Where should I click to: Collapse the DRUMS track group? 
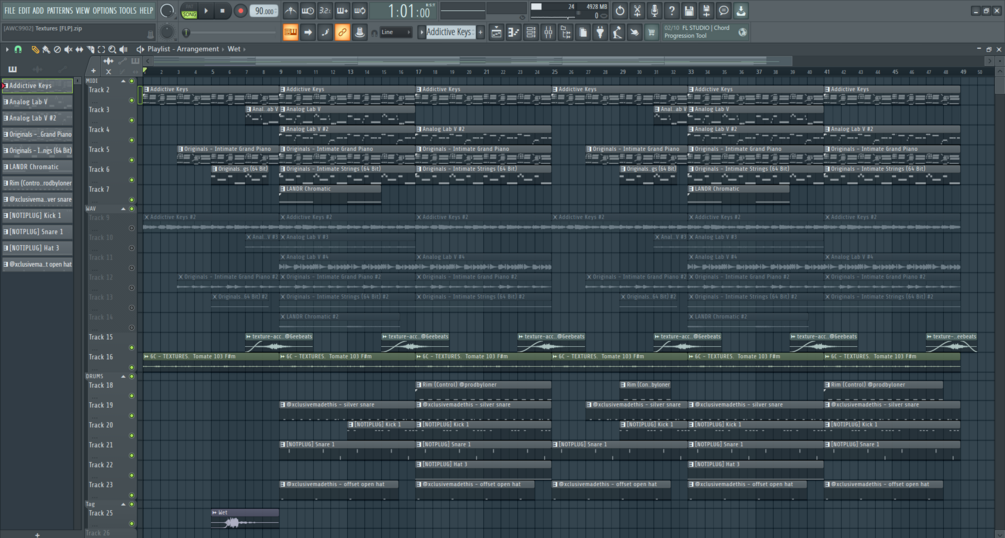124,376
